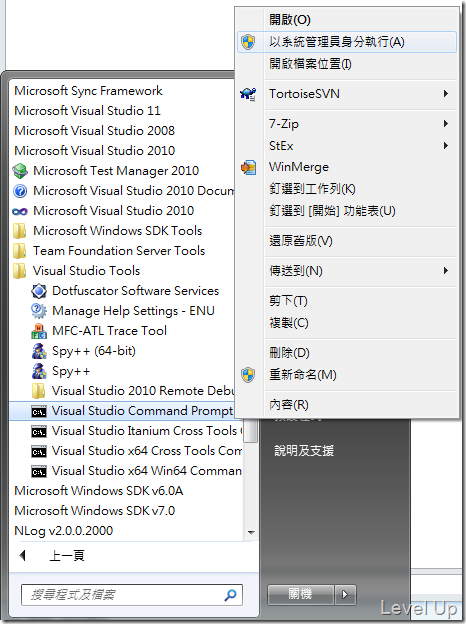Click the WinMerge icon in the context menu
466x624 pixels.
tap(248, 168)
